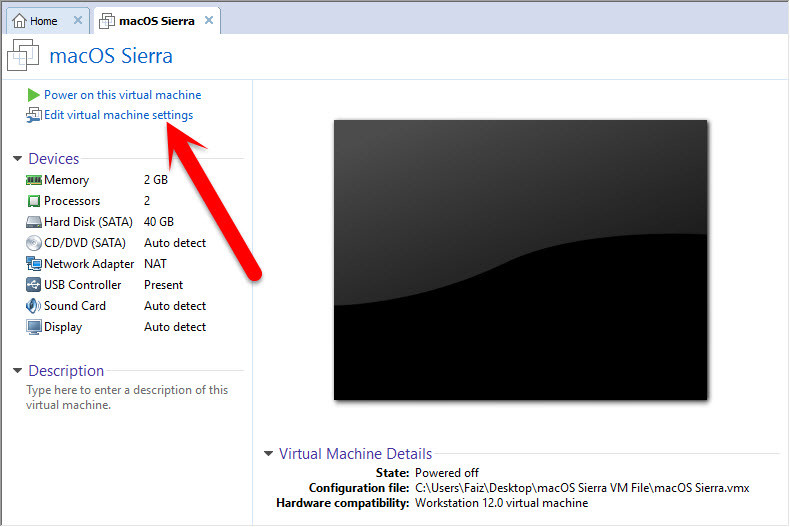Click the processors count value 2
Screen dimensions: 790x527
pyautogui.click(x=147, y=201)
